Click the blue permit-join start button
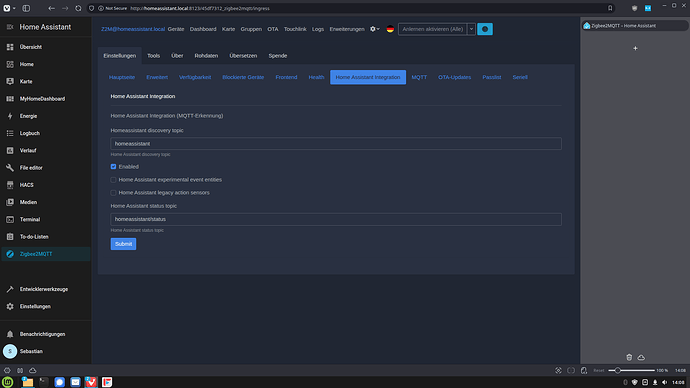This screenshot has height=388, width=690. click(485, 29)
